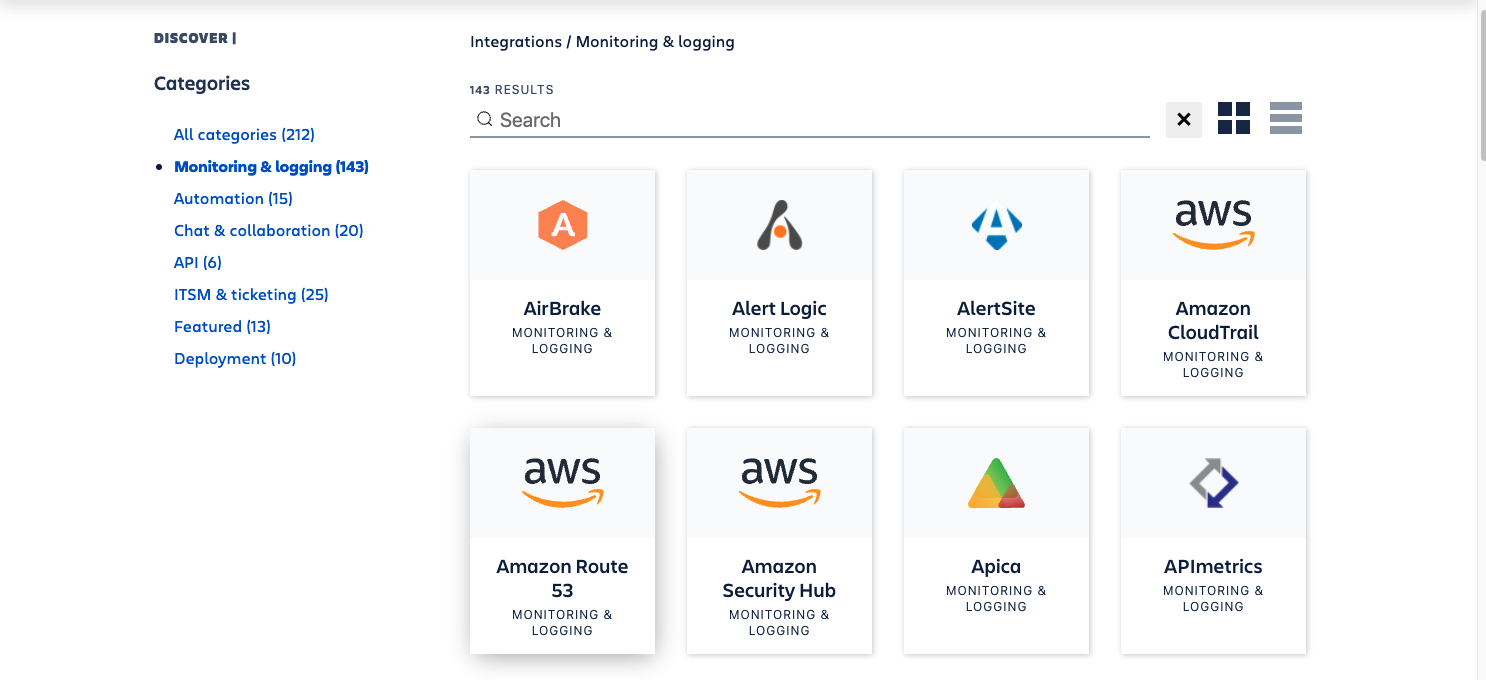
Task: Click the Amazon Security Hub AWS icon
Action: click(779, 480)
